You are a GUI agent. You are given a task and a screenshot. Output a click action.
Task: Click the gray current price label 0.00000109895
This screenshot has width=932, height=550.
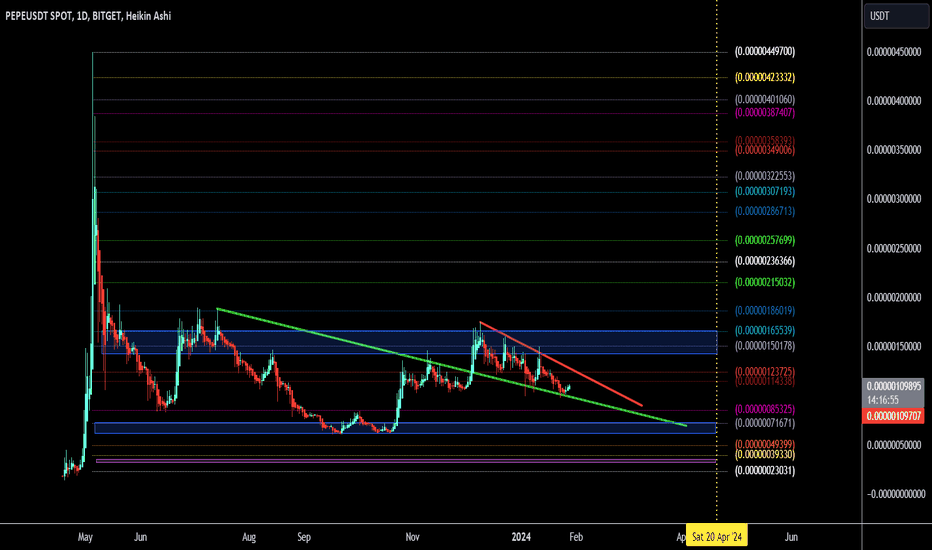(893, 386)
